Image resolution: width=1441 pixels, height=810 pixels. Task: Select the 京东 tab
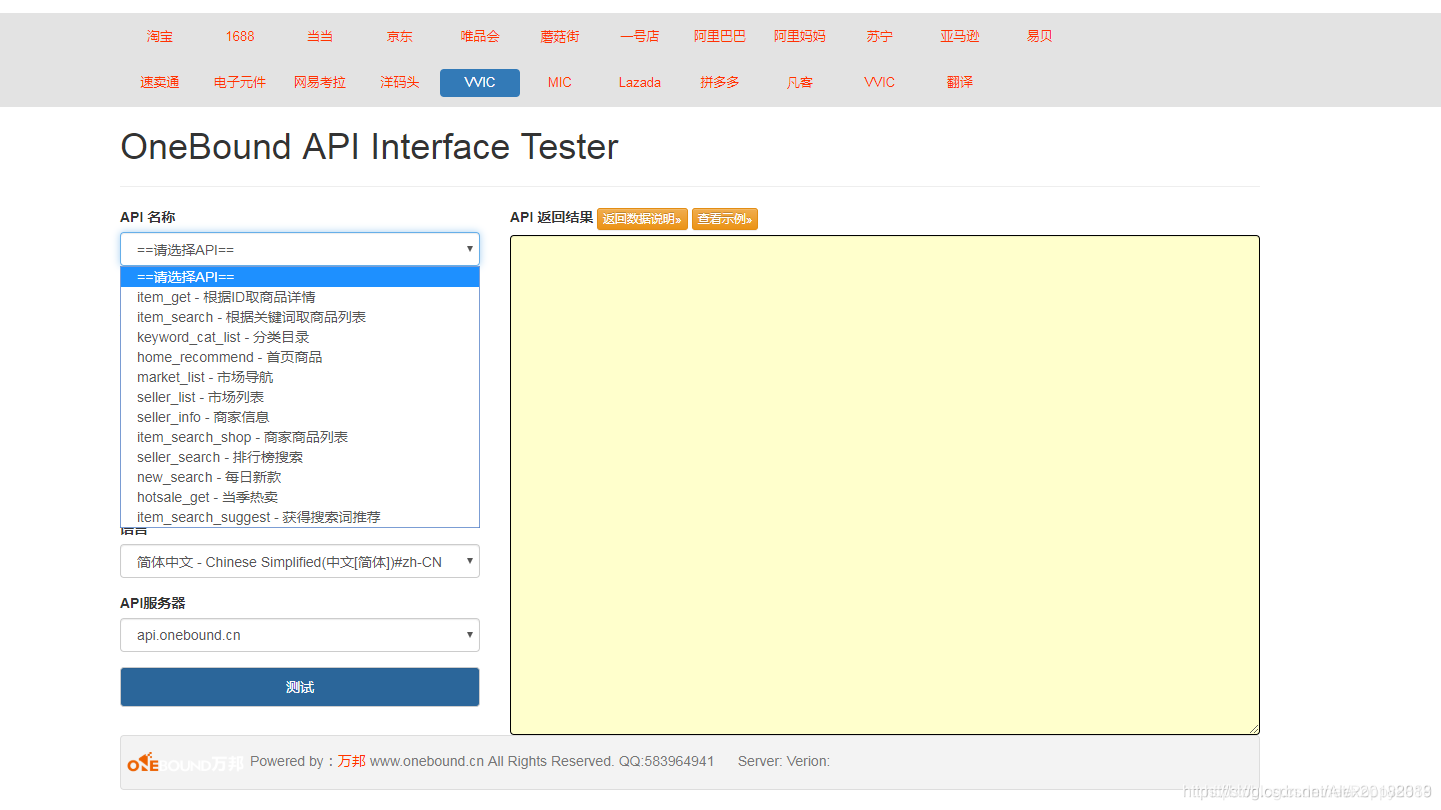point(400,36)
